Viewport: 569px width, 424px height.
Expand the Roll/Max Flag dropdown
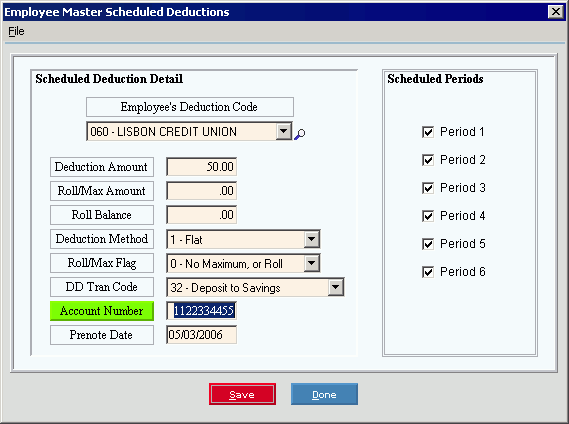(312, 263)
